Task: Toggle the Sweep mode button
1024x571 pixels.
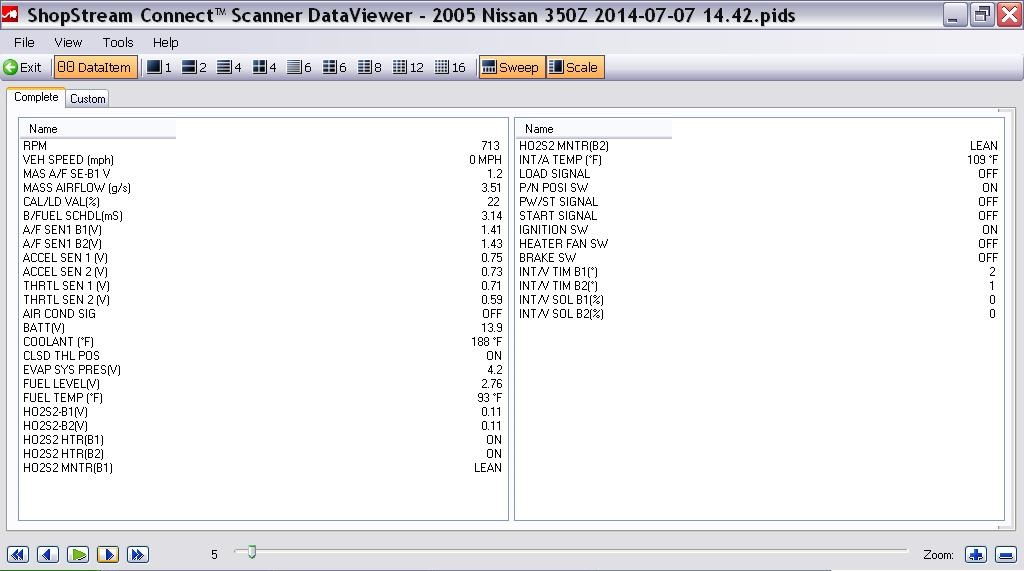Action: 511,67
